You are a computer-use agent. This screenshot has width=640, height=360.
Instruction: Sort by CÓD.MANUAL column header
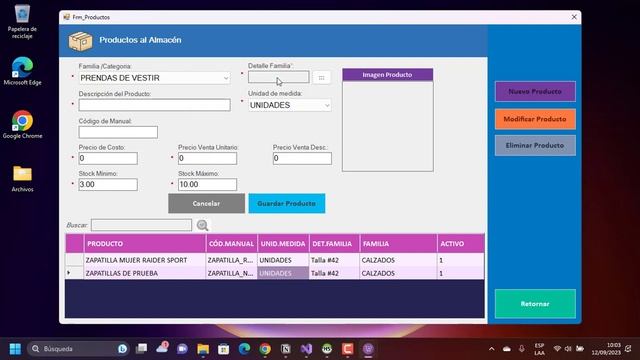click(x=231, y=244)
